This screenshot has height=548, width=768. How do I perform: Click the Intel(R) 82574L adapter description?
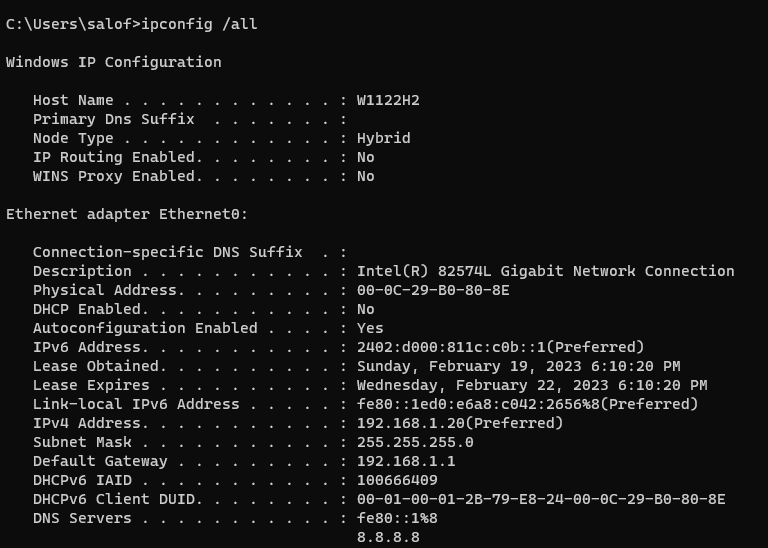[x=546, y=271]
